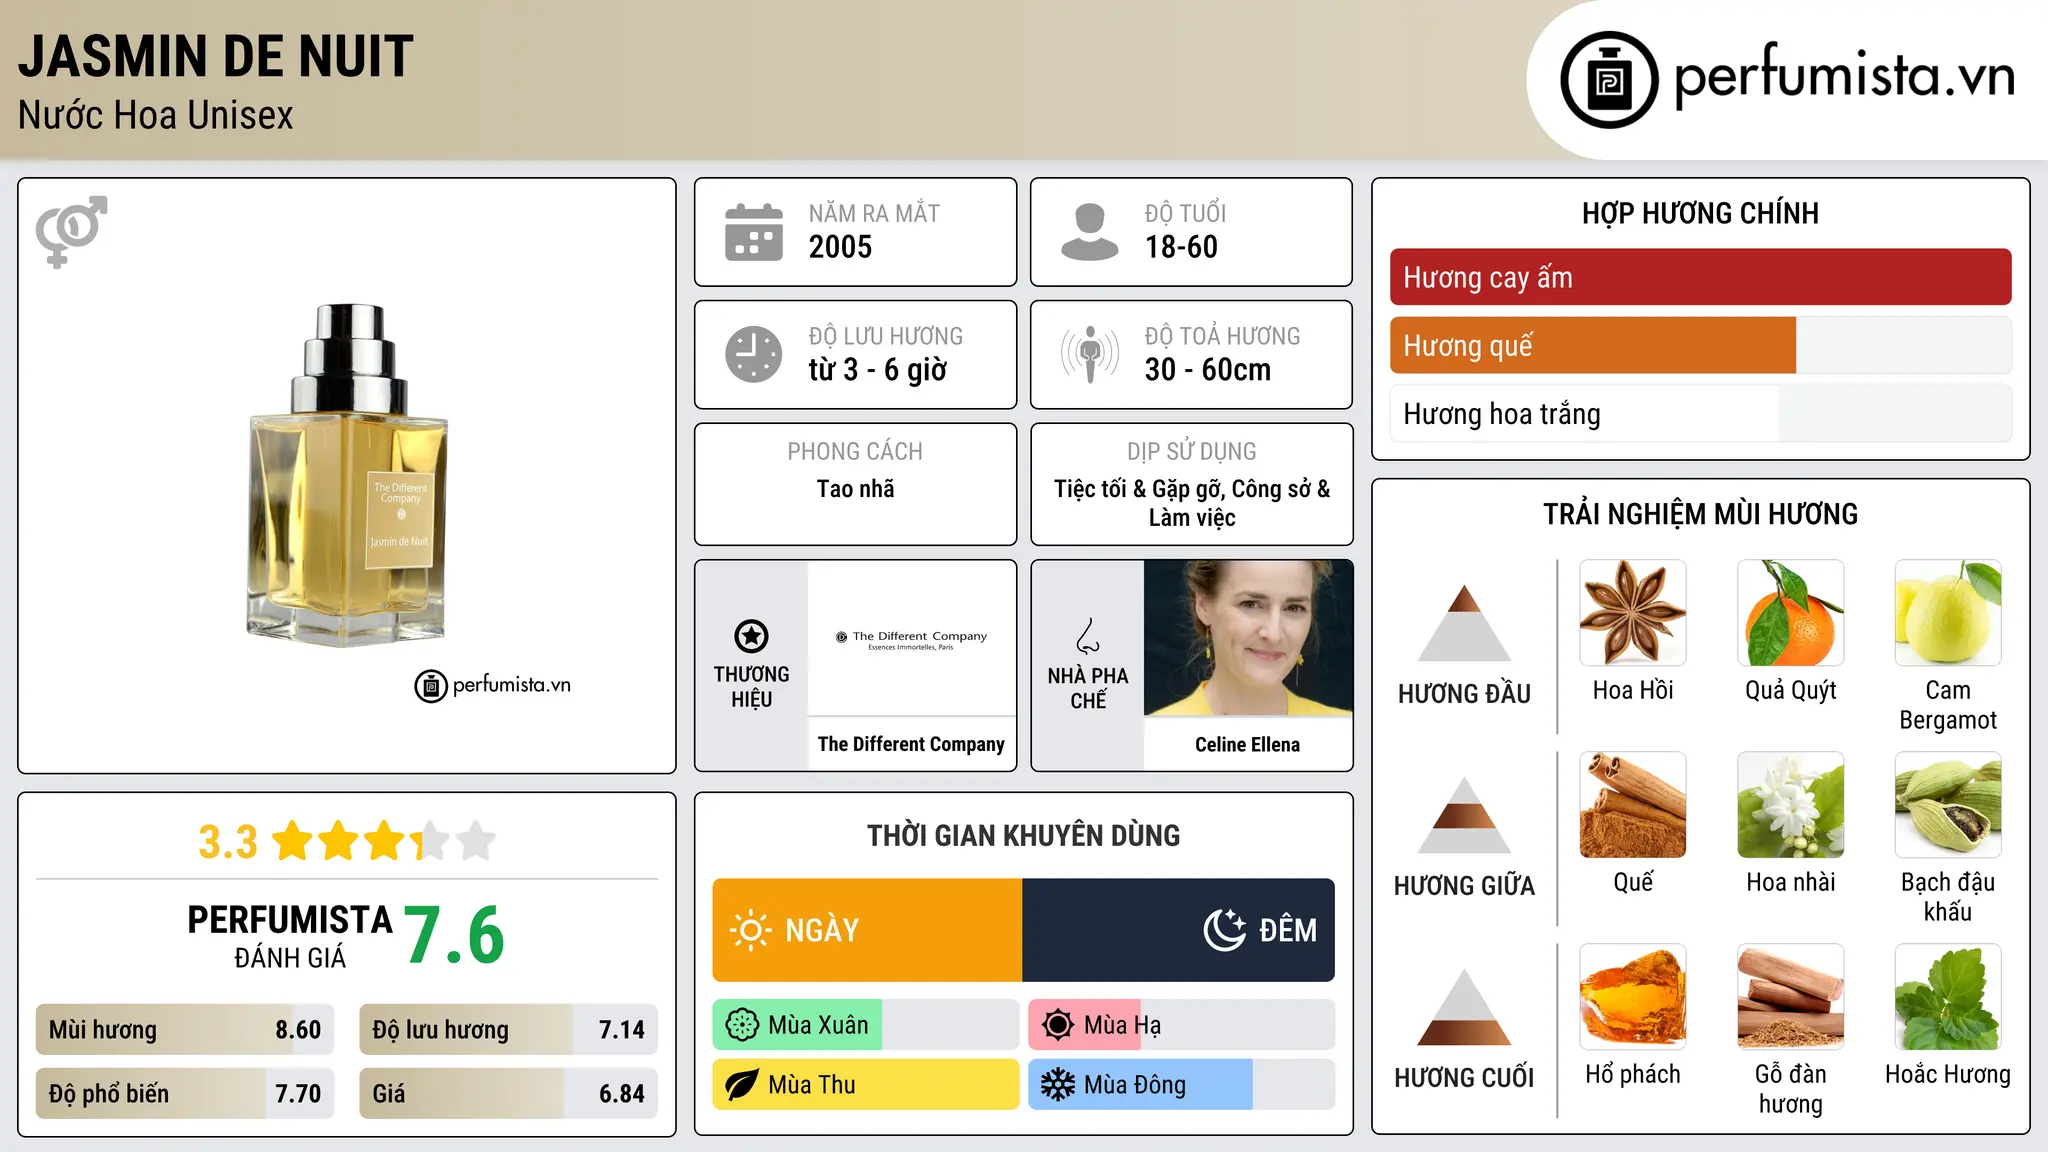Click the Gỗ đàn hương sandalwood image
The width and height of the screenshot is (2048, 1152).
(1791, 997)
